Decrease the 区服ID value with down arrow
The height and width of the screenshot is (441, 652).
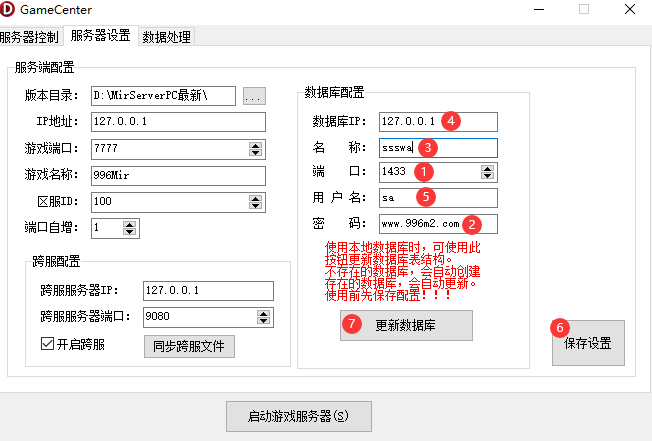[x=256, y=206]
